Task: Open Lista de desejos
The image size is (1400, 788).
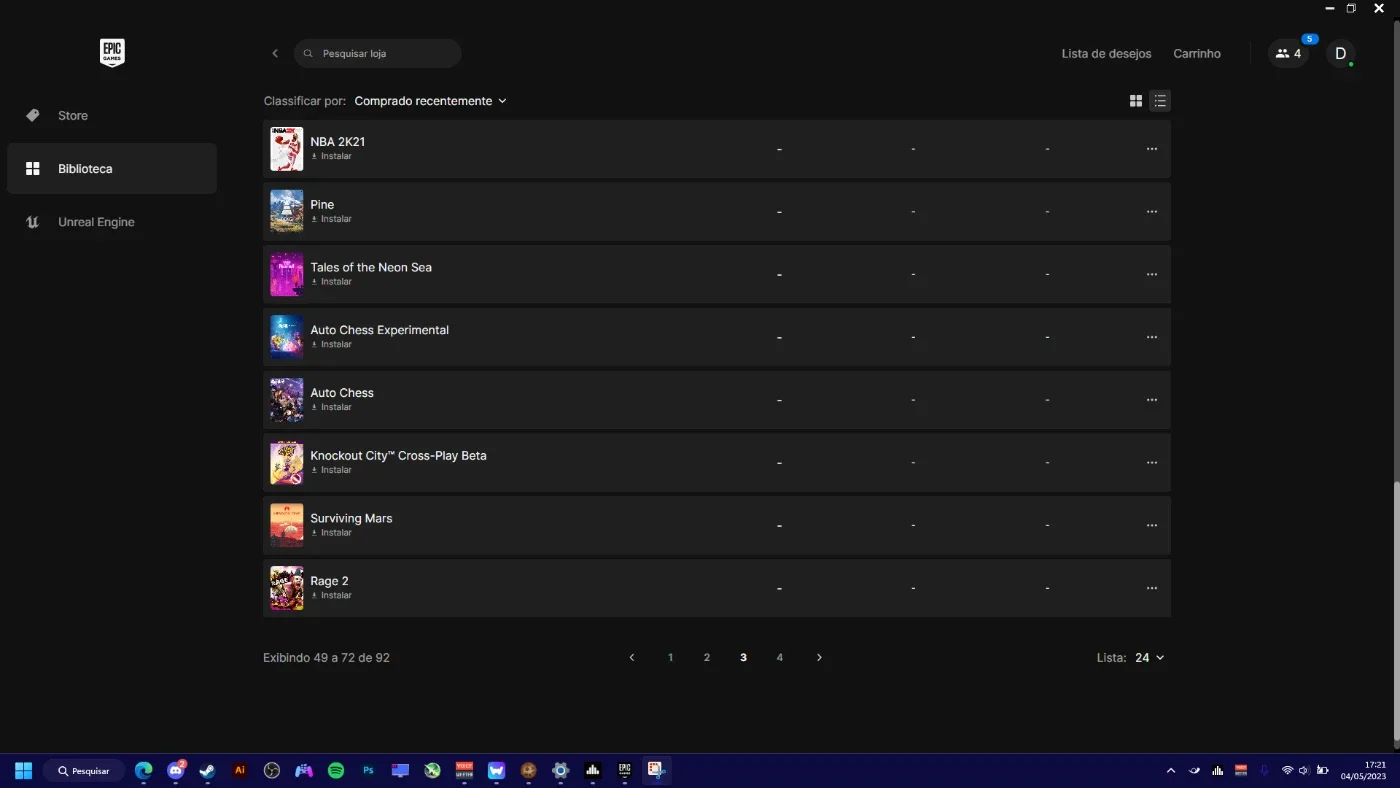Action: (1106, 54)
